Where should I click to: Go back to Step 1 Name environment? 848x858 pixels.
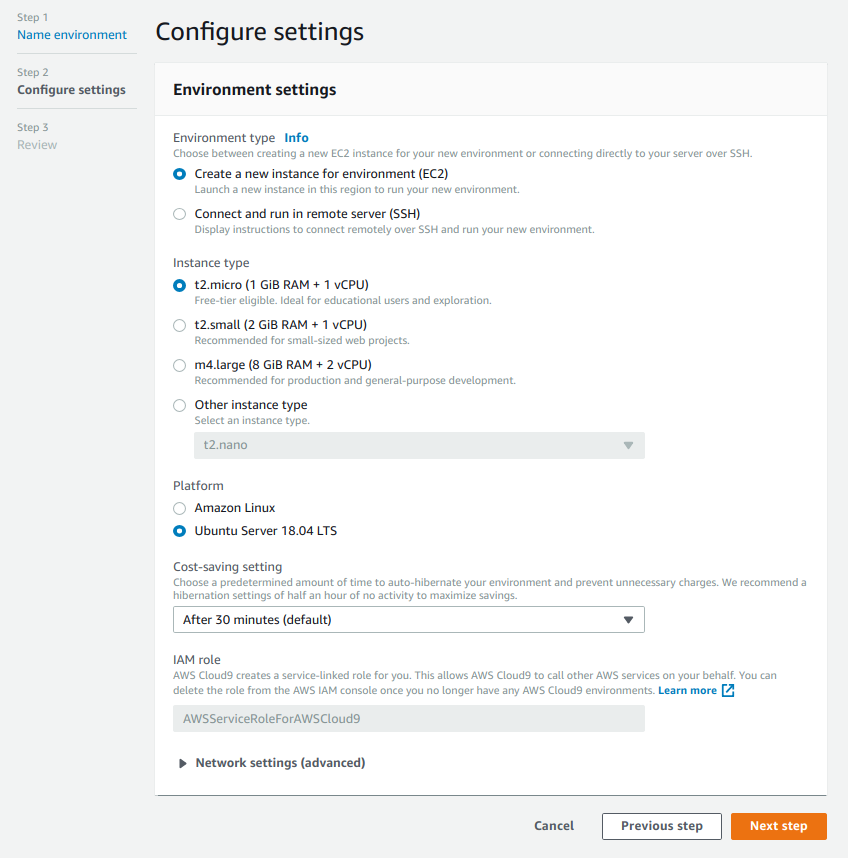click(70, 34)
